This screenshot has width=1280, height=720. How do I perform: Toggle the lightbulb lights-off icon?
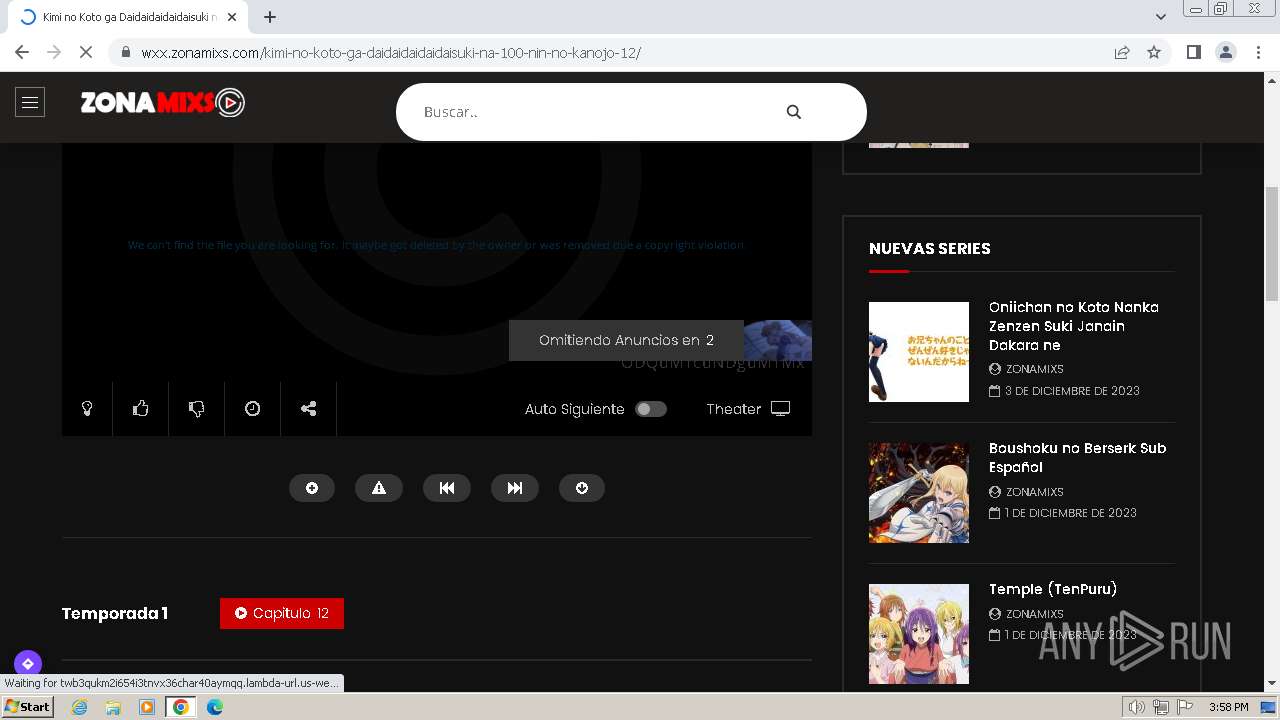(x=87, y=408)
